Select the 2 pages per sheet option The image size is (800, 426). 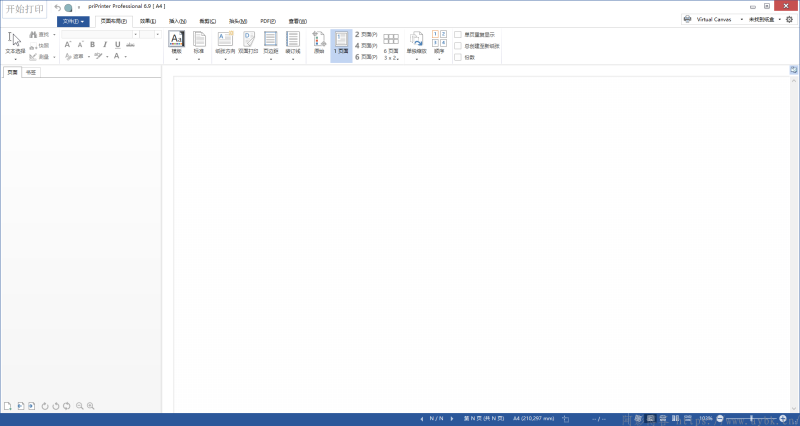tap(366, 35)
